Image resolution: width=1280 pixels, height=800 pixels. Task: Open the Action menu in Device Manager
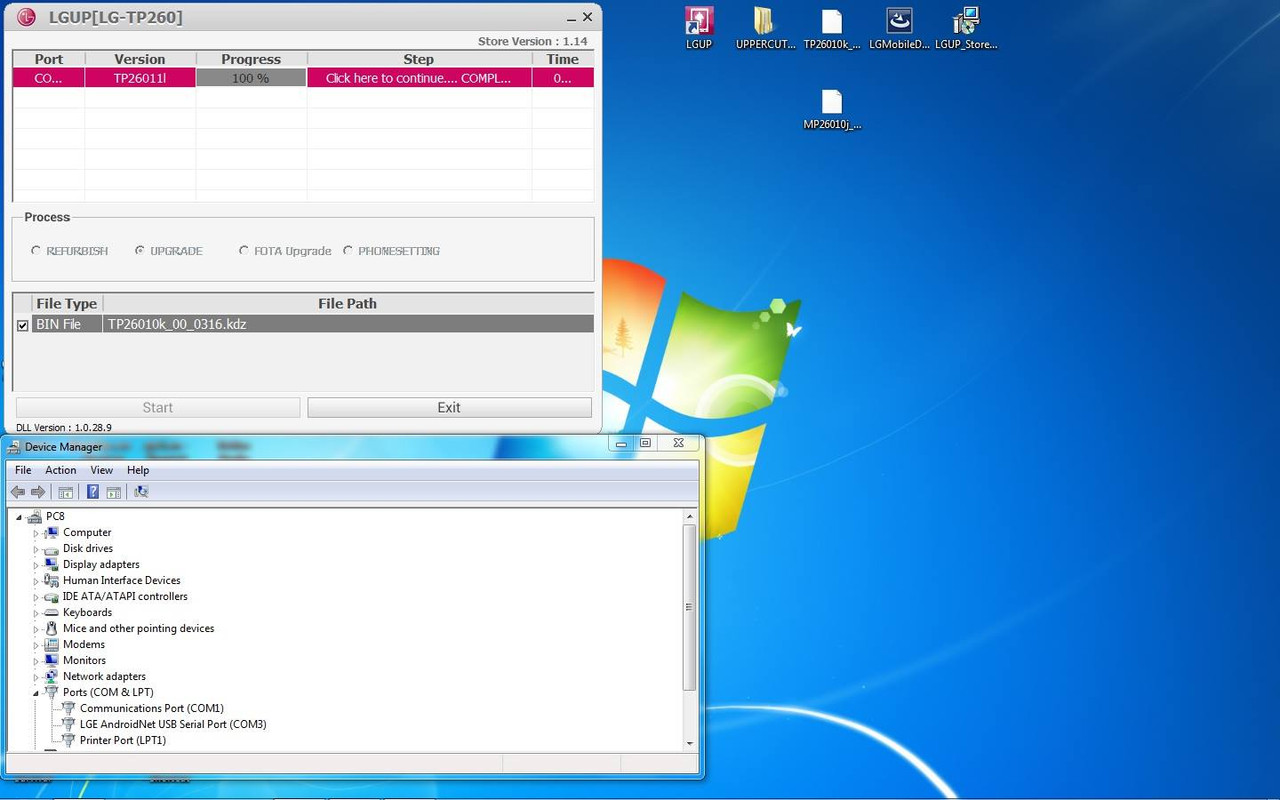point(60,470)
